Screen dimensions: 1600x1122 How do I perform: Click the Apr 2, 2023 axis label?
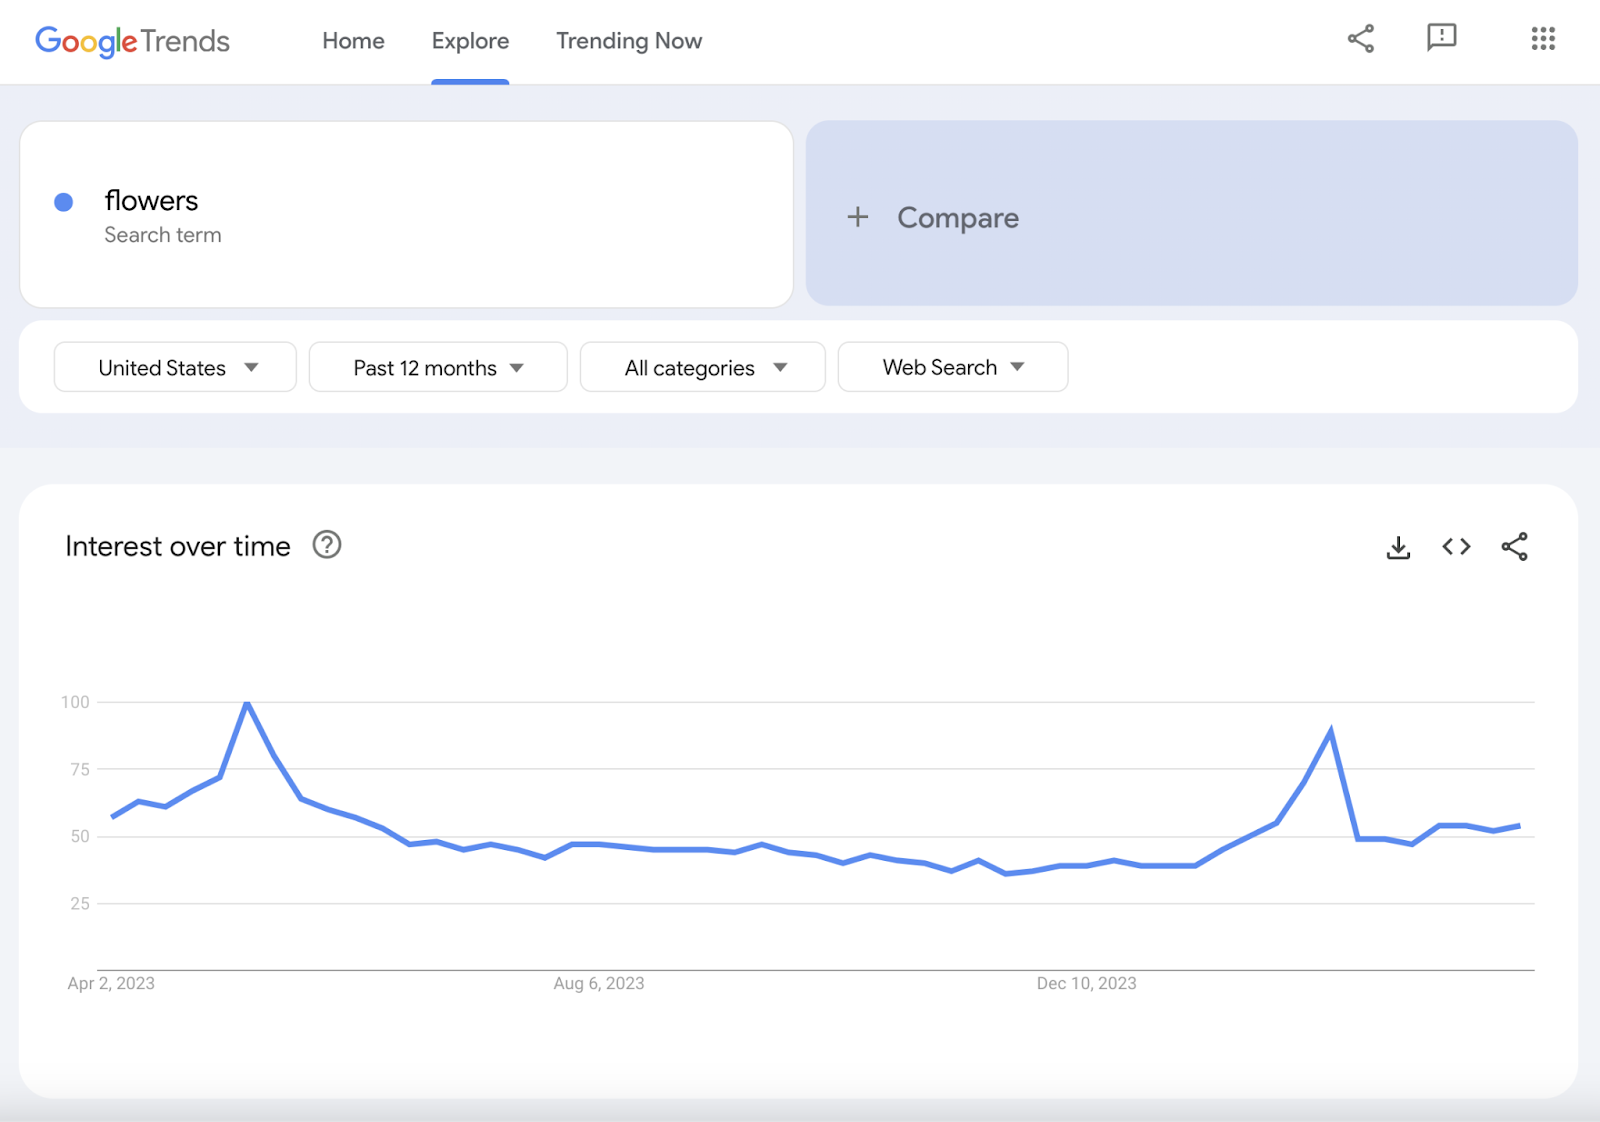111,983
